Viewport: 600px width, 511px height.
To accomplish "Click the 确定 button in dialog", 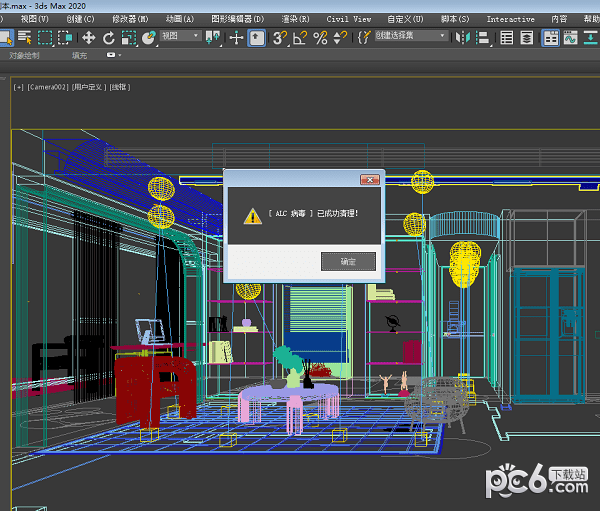I will coord(347,261).
